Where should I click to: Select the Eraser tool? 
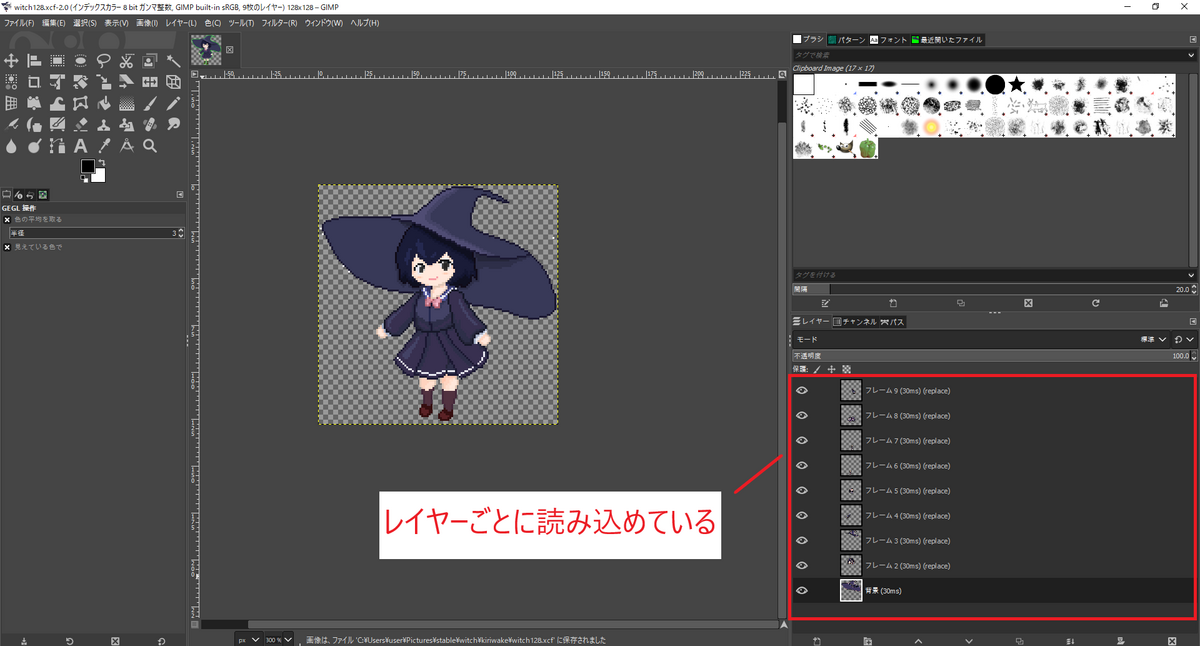pos(80,125)
